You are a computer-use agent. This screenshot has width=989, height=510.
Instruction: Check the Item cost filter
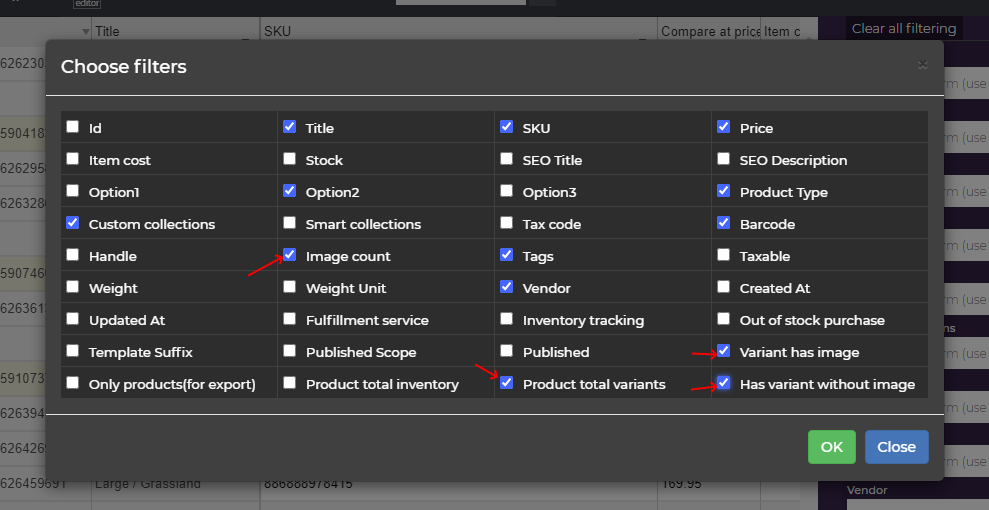(72, 159)
